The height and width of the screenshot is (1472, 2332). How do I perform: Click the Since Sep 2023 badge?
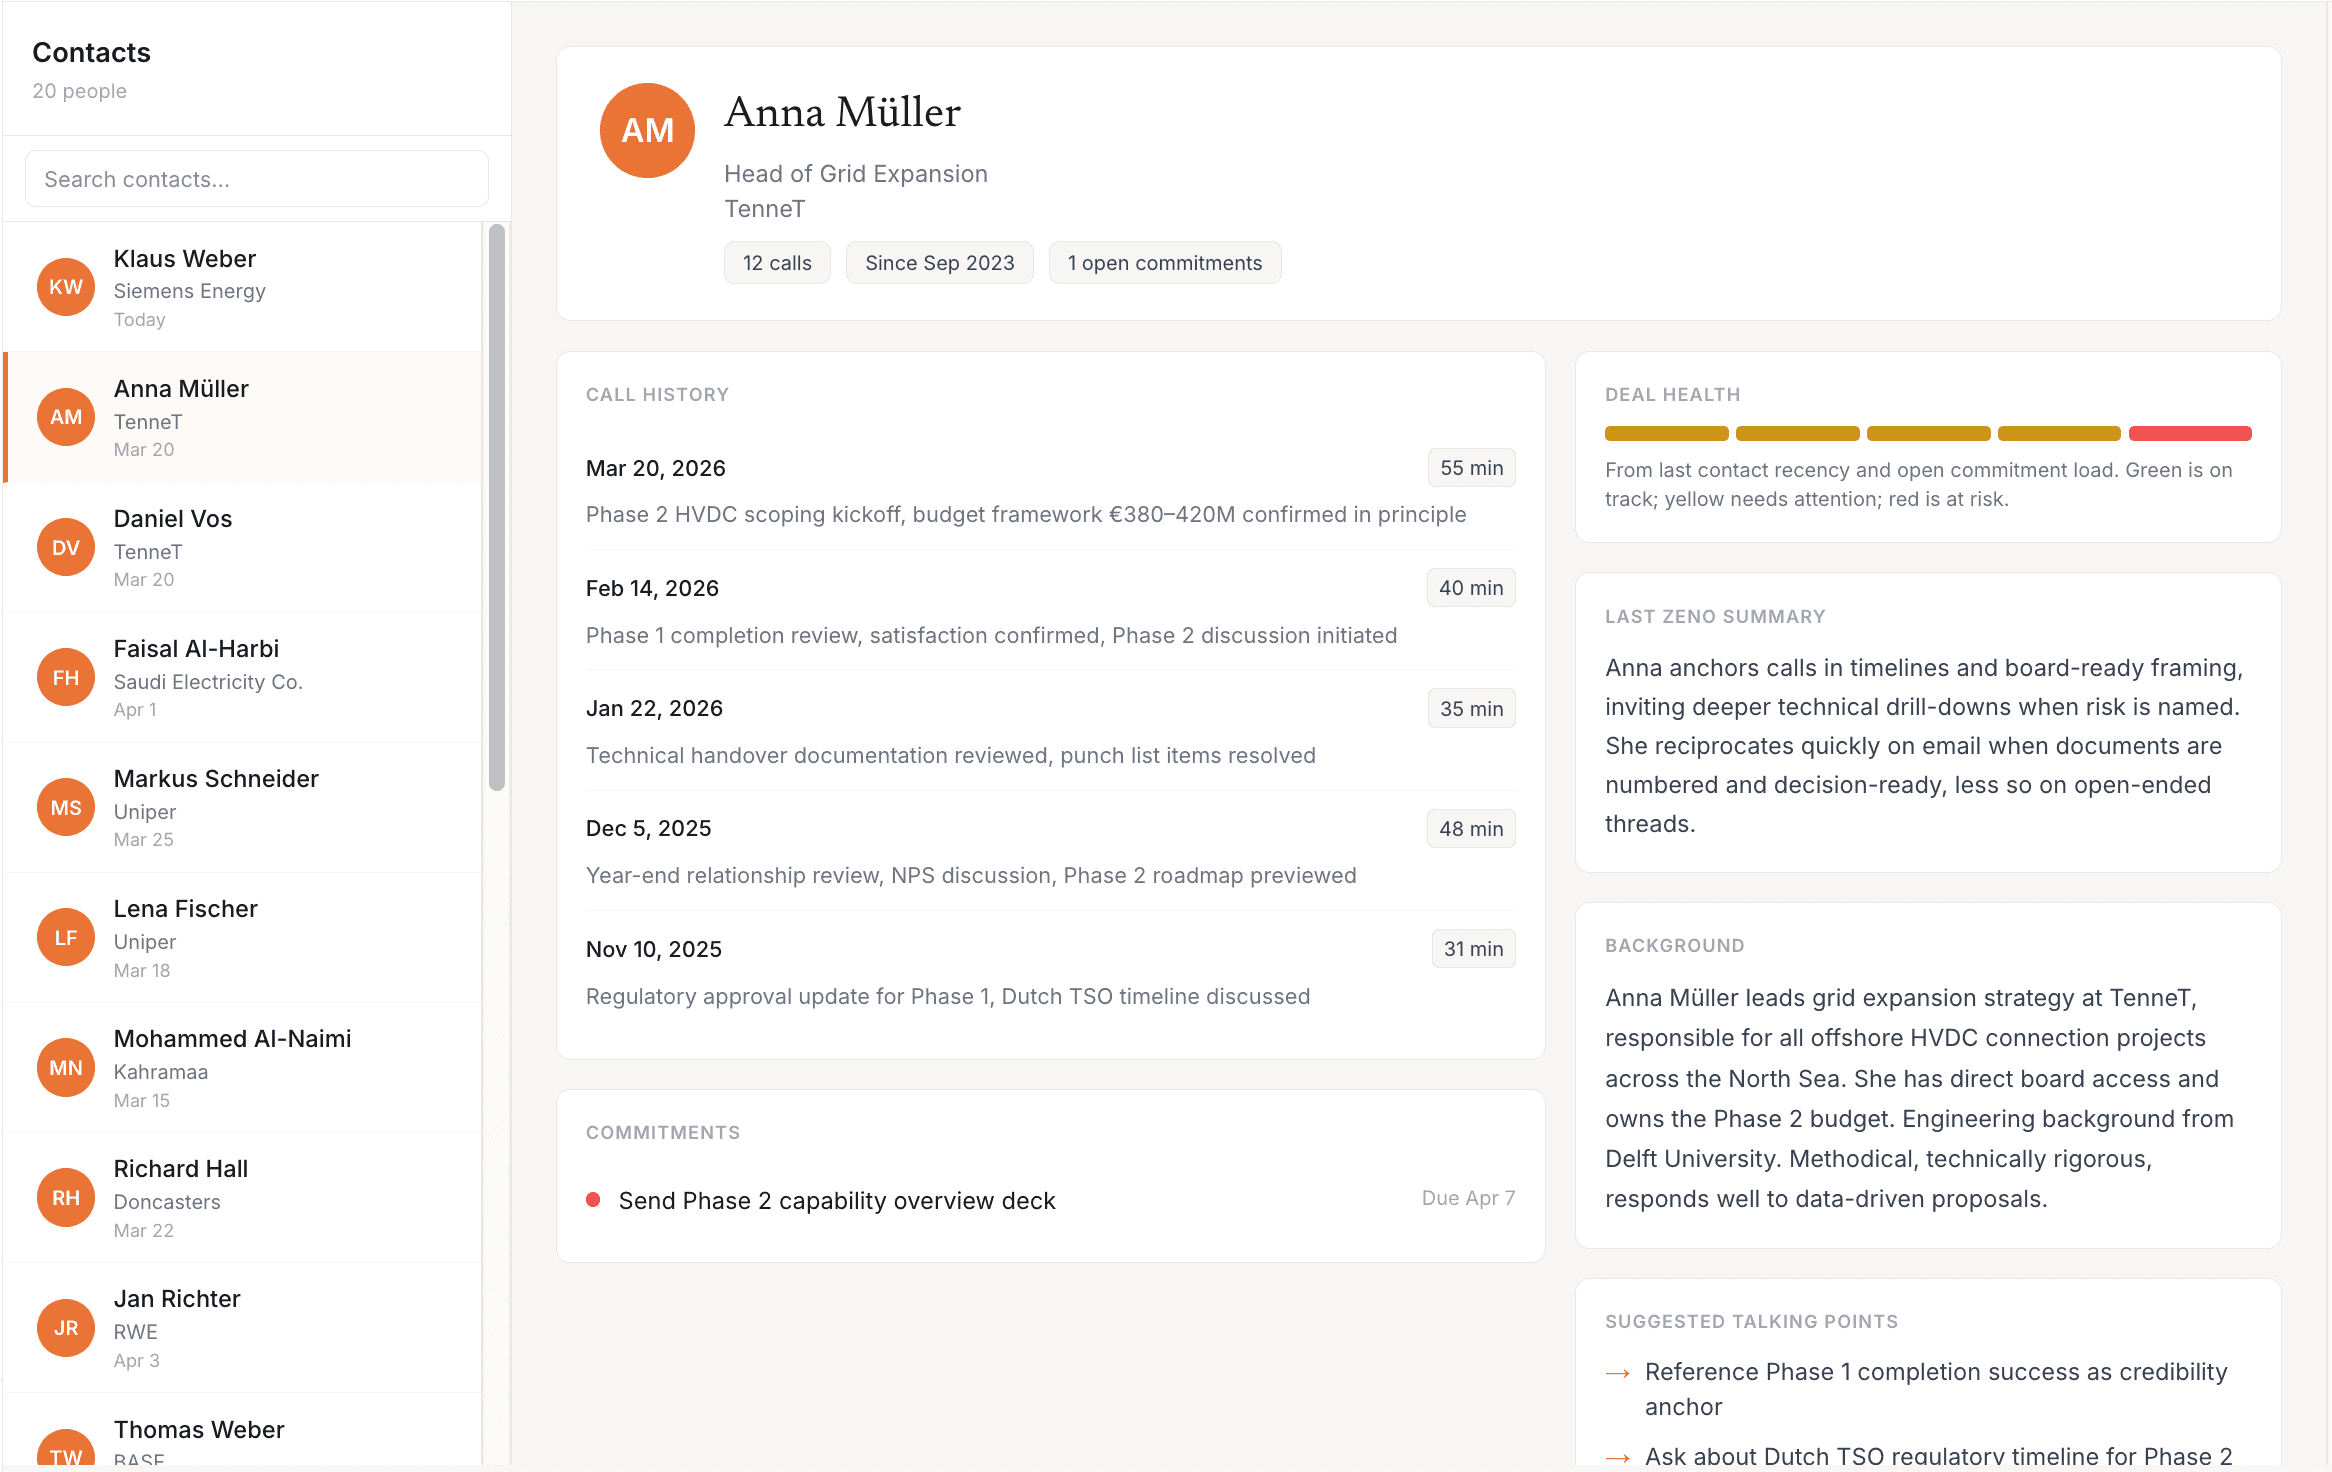click(x=939, y=263)
